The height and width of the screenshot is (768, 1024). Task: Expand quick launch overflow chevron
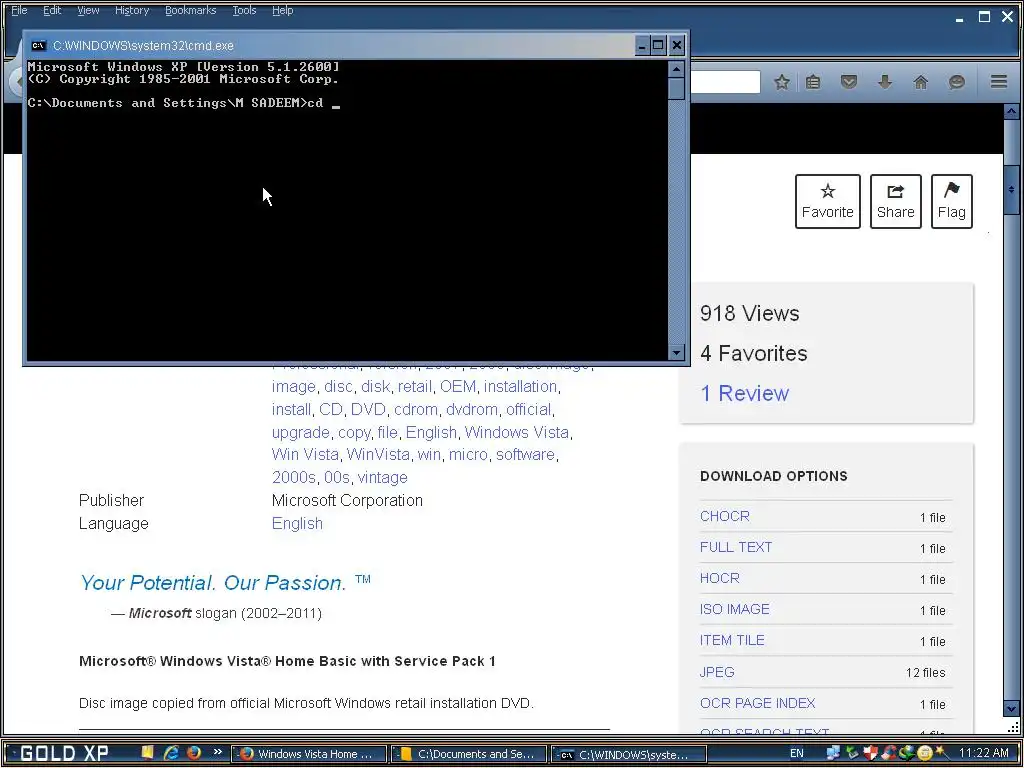(x=217, y=752)
